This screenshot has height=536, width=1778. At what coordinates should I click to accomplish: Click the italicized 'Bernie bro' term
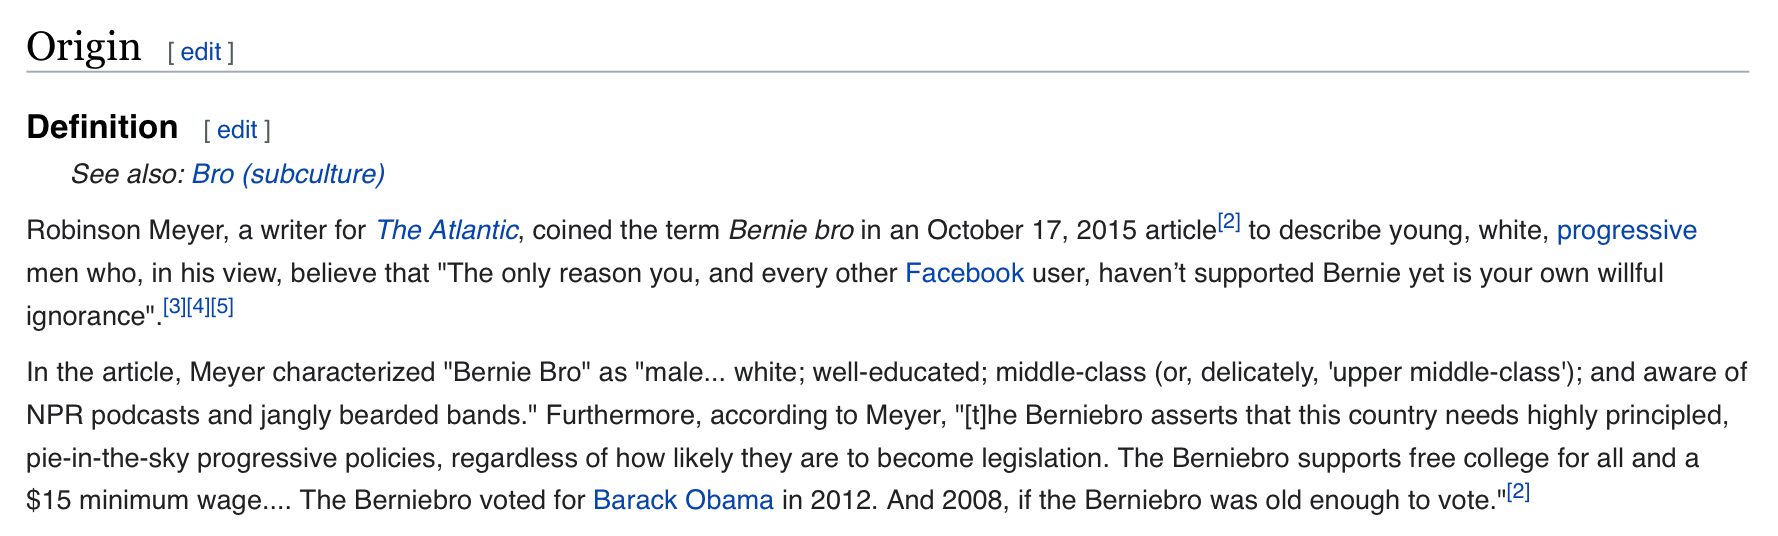point(790,230)
